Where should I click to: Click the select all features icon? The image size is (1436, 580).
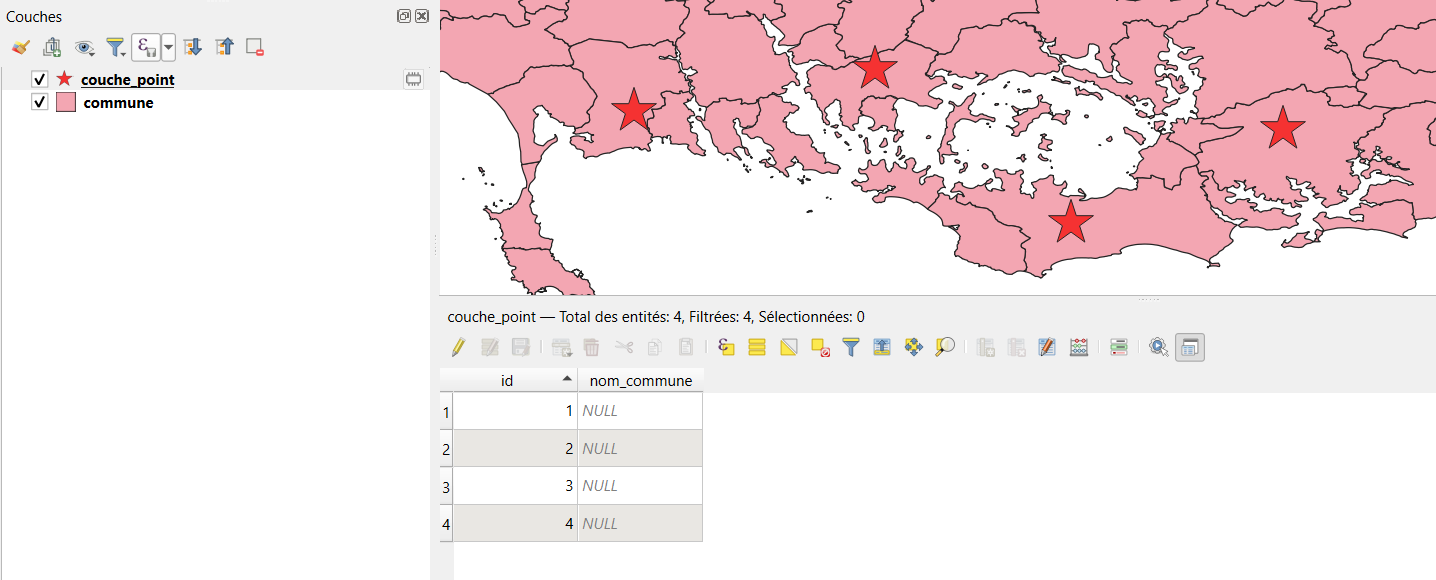tap(757, 347)
